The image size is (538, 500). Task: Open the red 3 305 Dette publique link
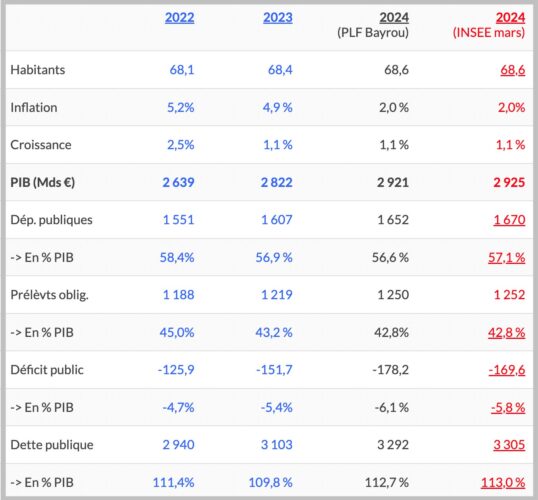pyautogui.click(x=509, y=445)
